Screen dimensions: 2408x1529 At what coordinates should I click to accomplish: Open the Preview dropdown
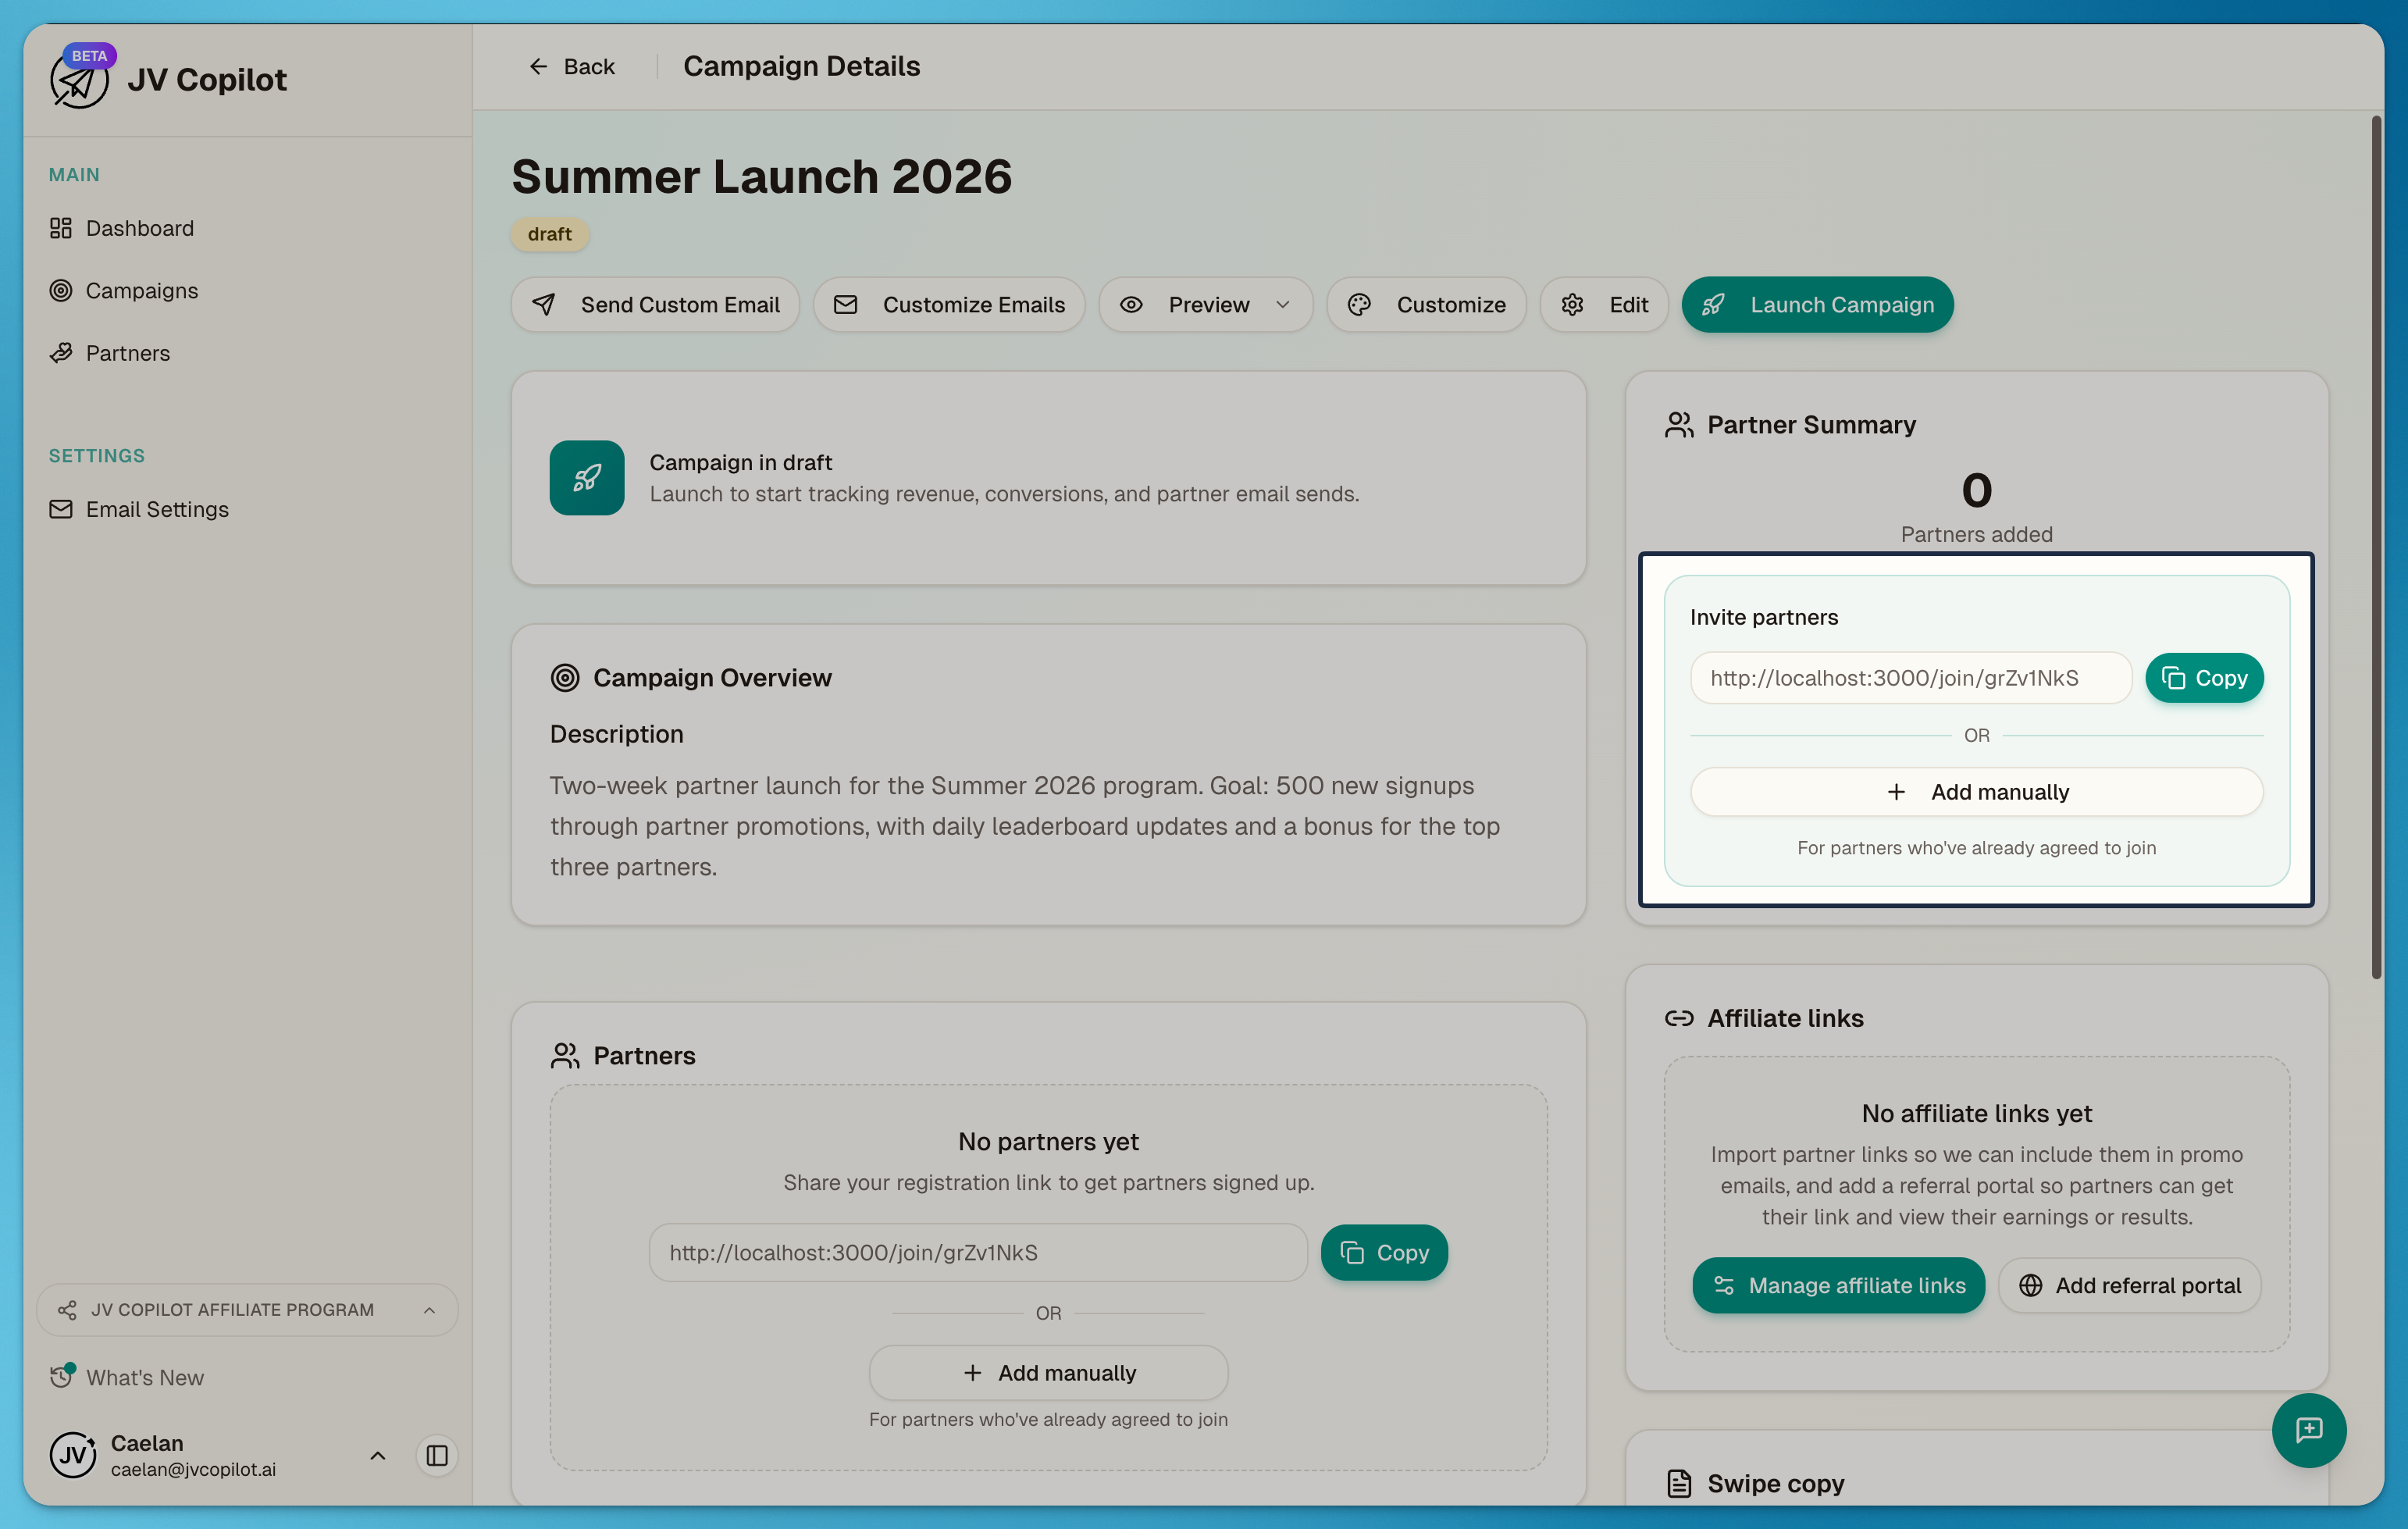(1206, 304)
